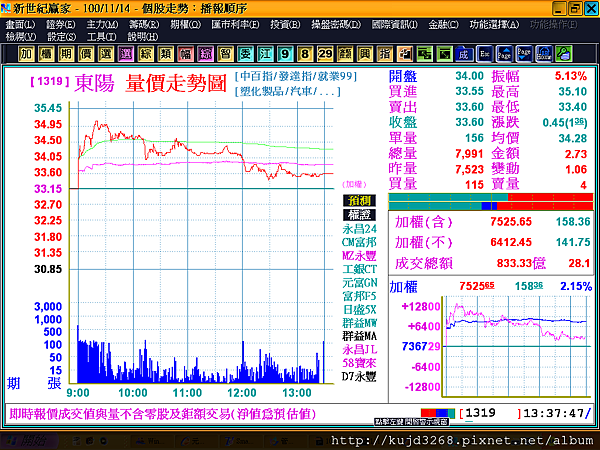Open the 主力(M) menu
Image resolution: width=600 pixels, height=450 pixels.
point(102,24)
